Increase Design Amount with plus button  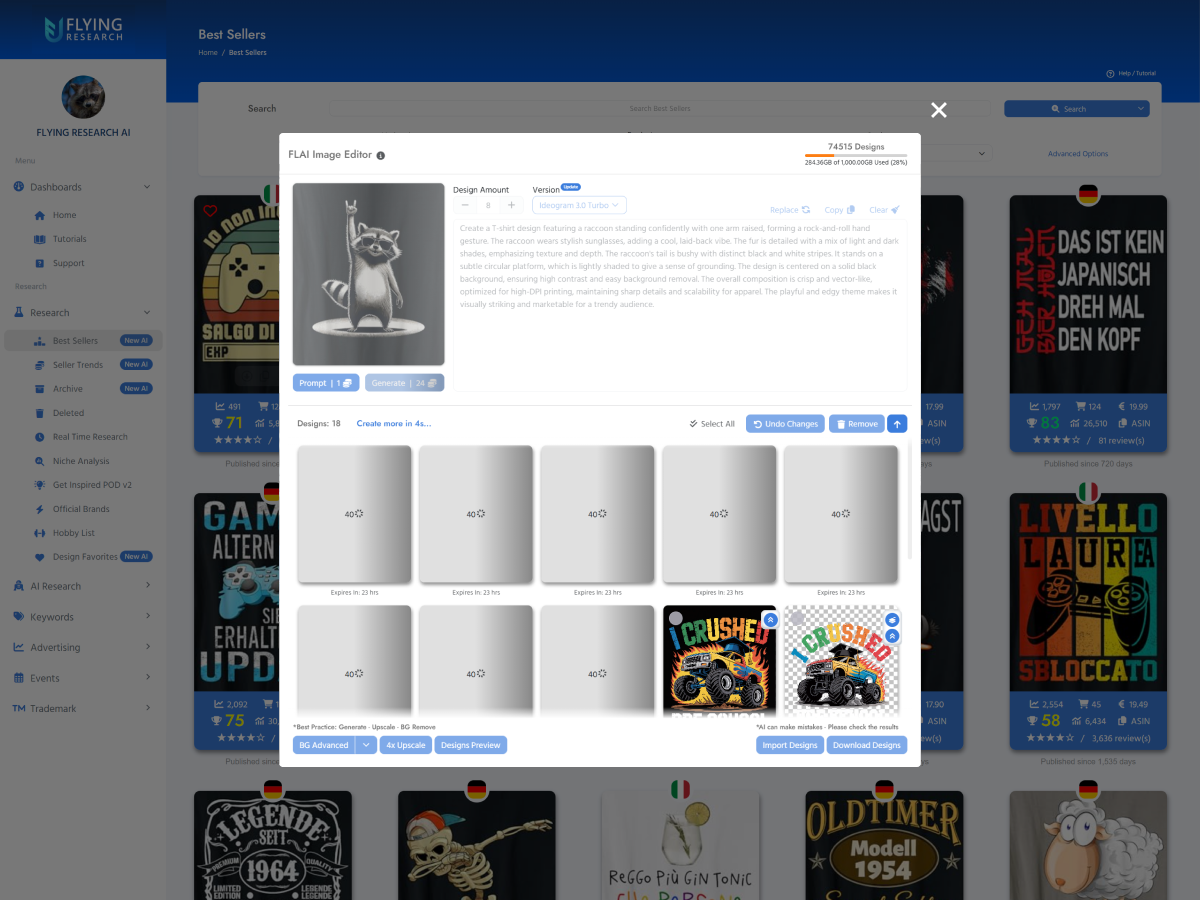click(x=511, y=205)
